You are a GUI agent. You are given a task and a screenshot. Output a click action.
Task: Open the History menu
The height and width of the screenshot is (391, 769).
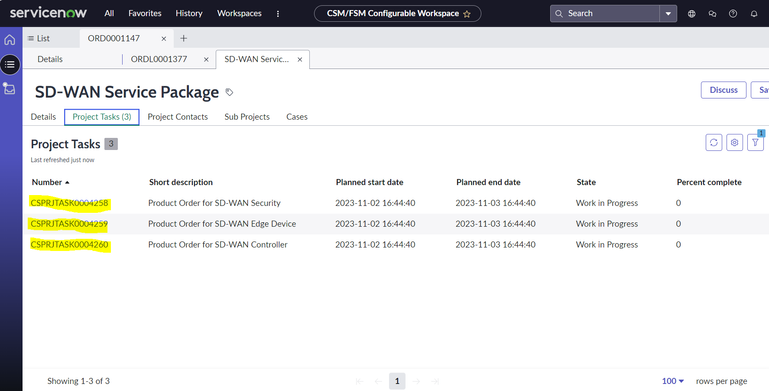tap(189, 13)
